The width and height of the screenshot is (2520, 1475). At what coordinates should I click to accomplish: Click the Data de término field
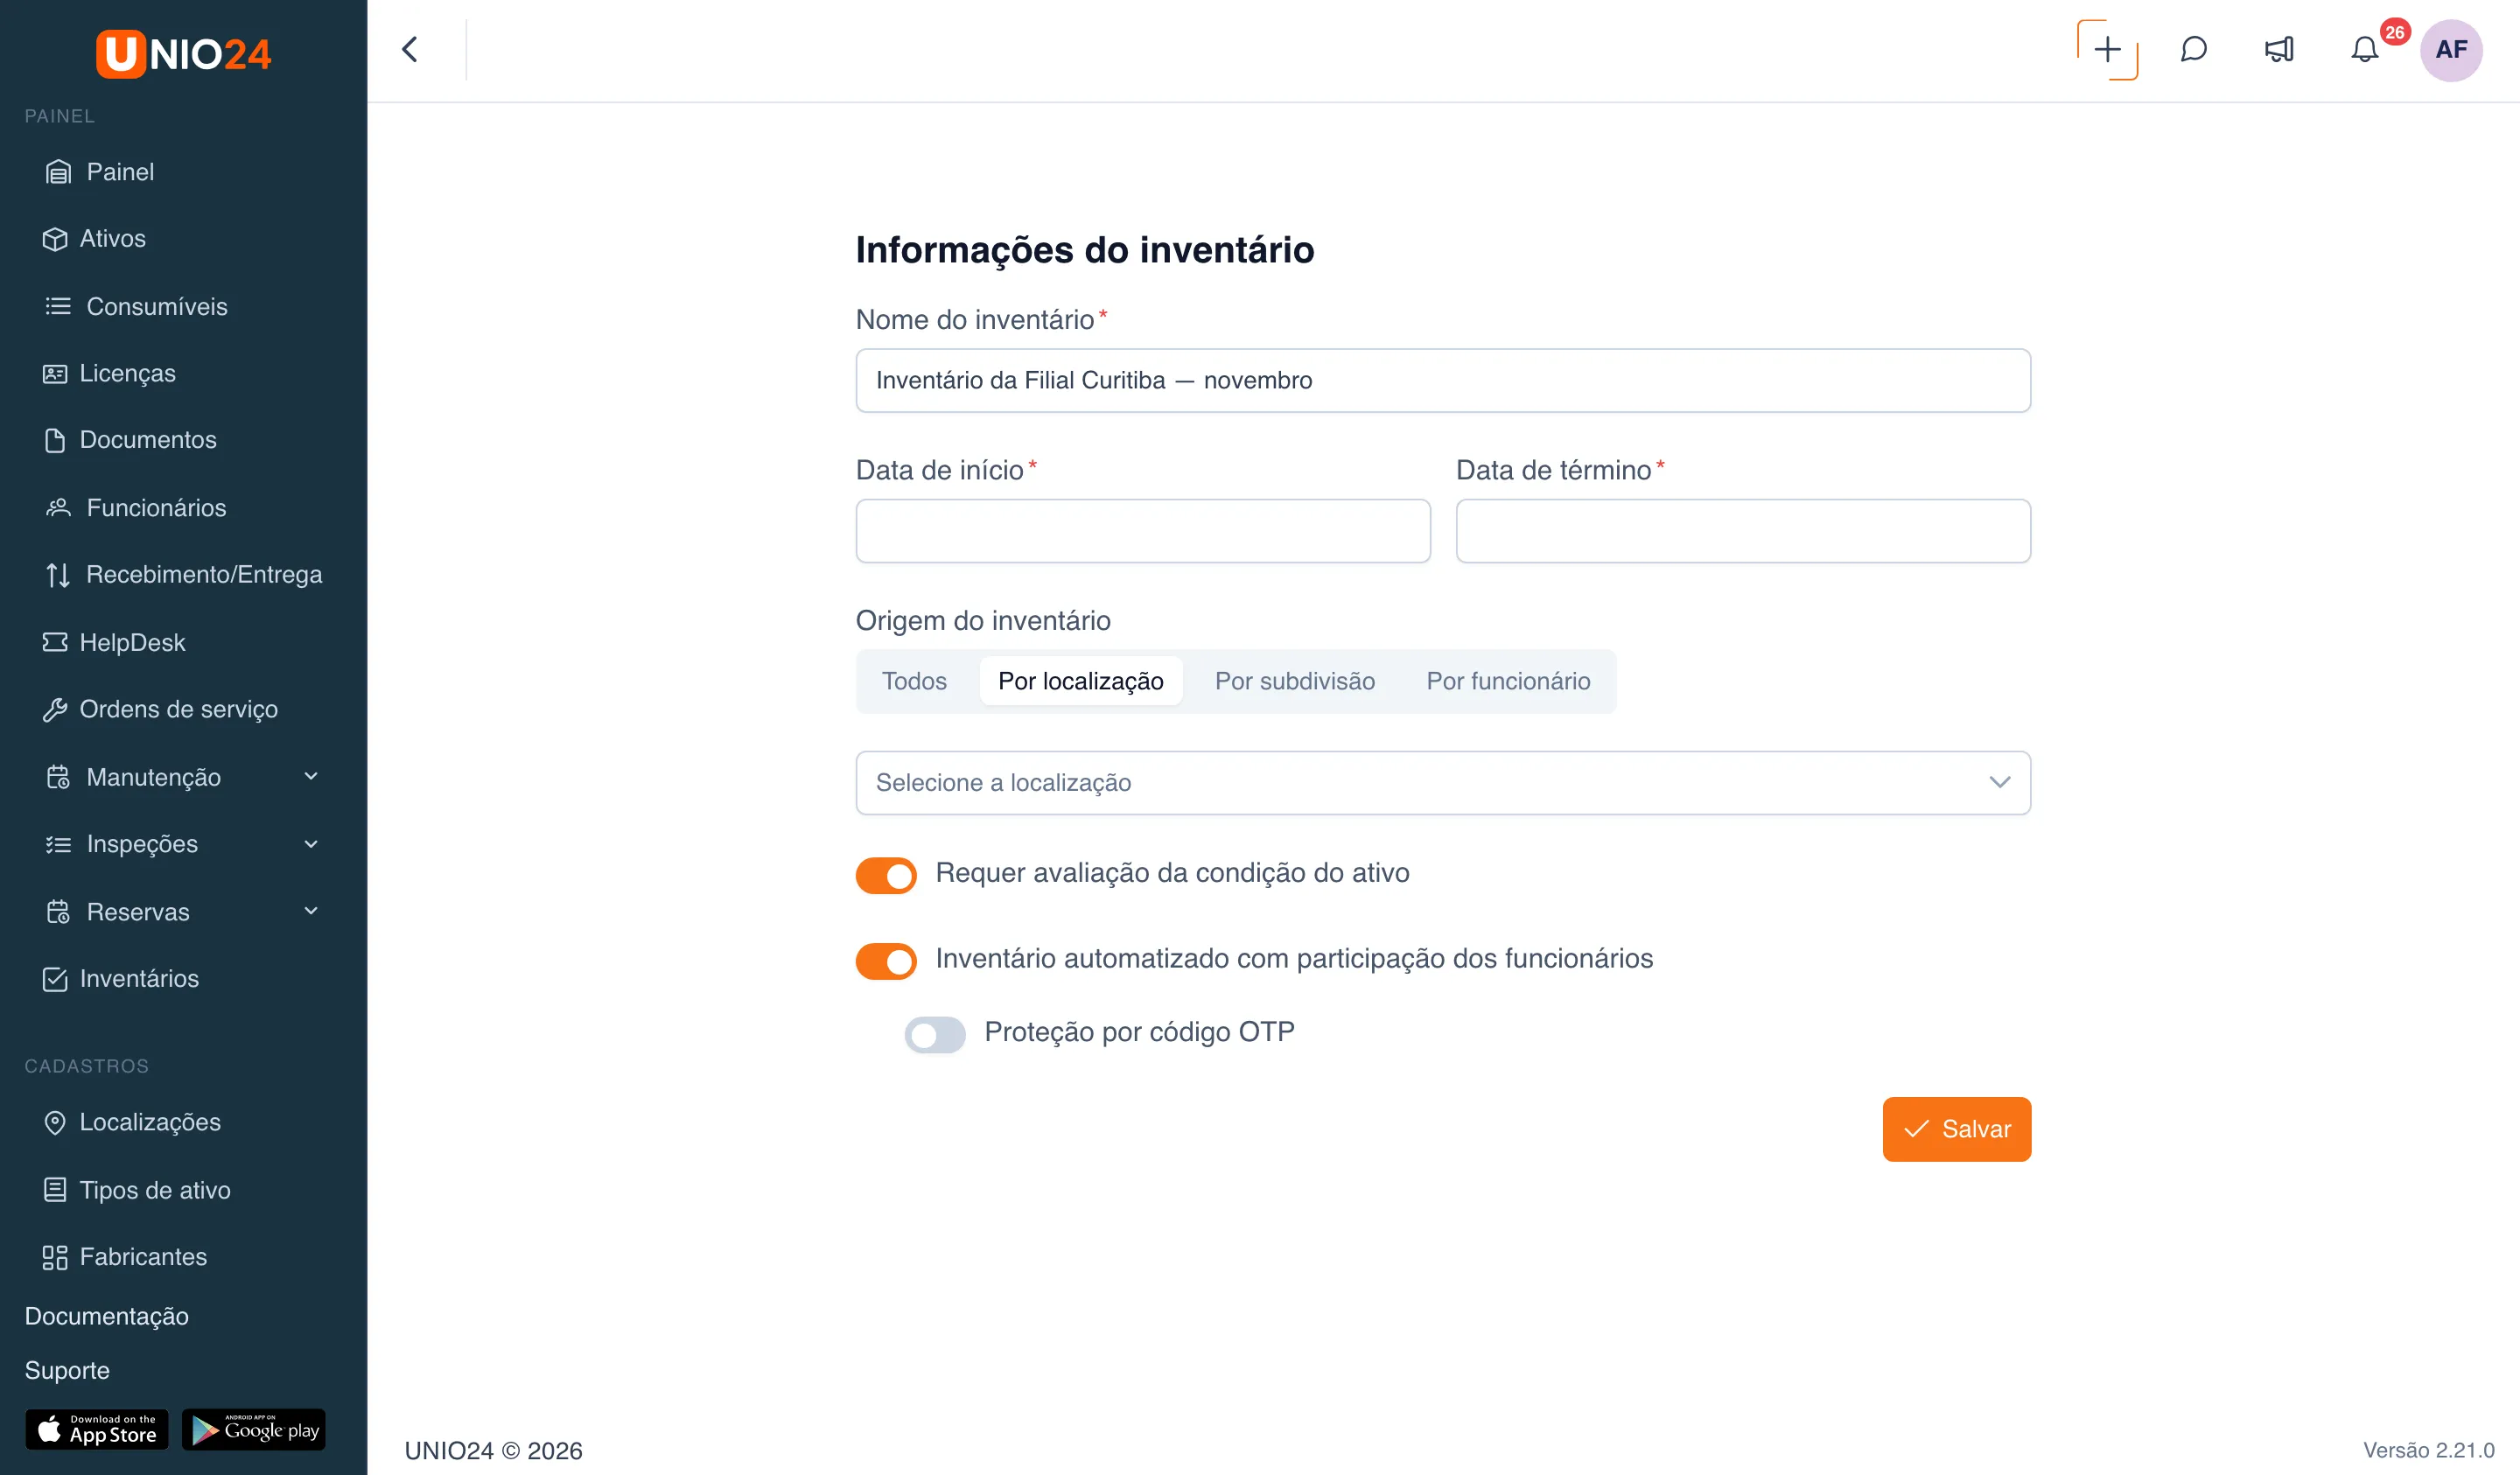tap(1743, 531)
